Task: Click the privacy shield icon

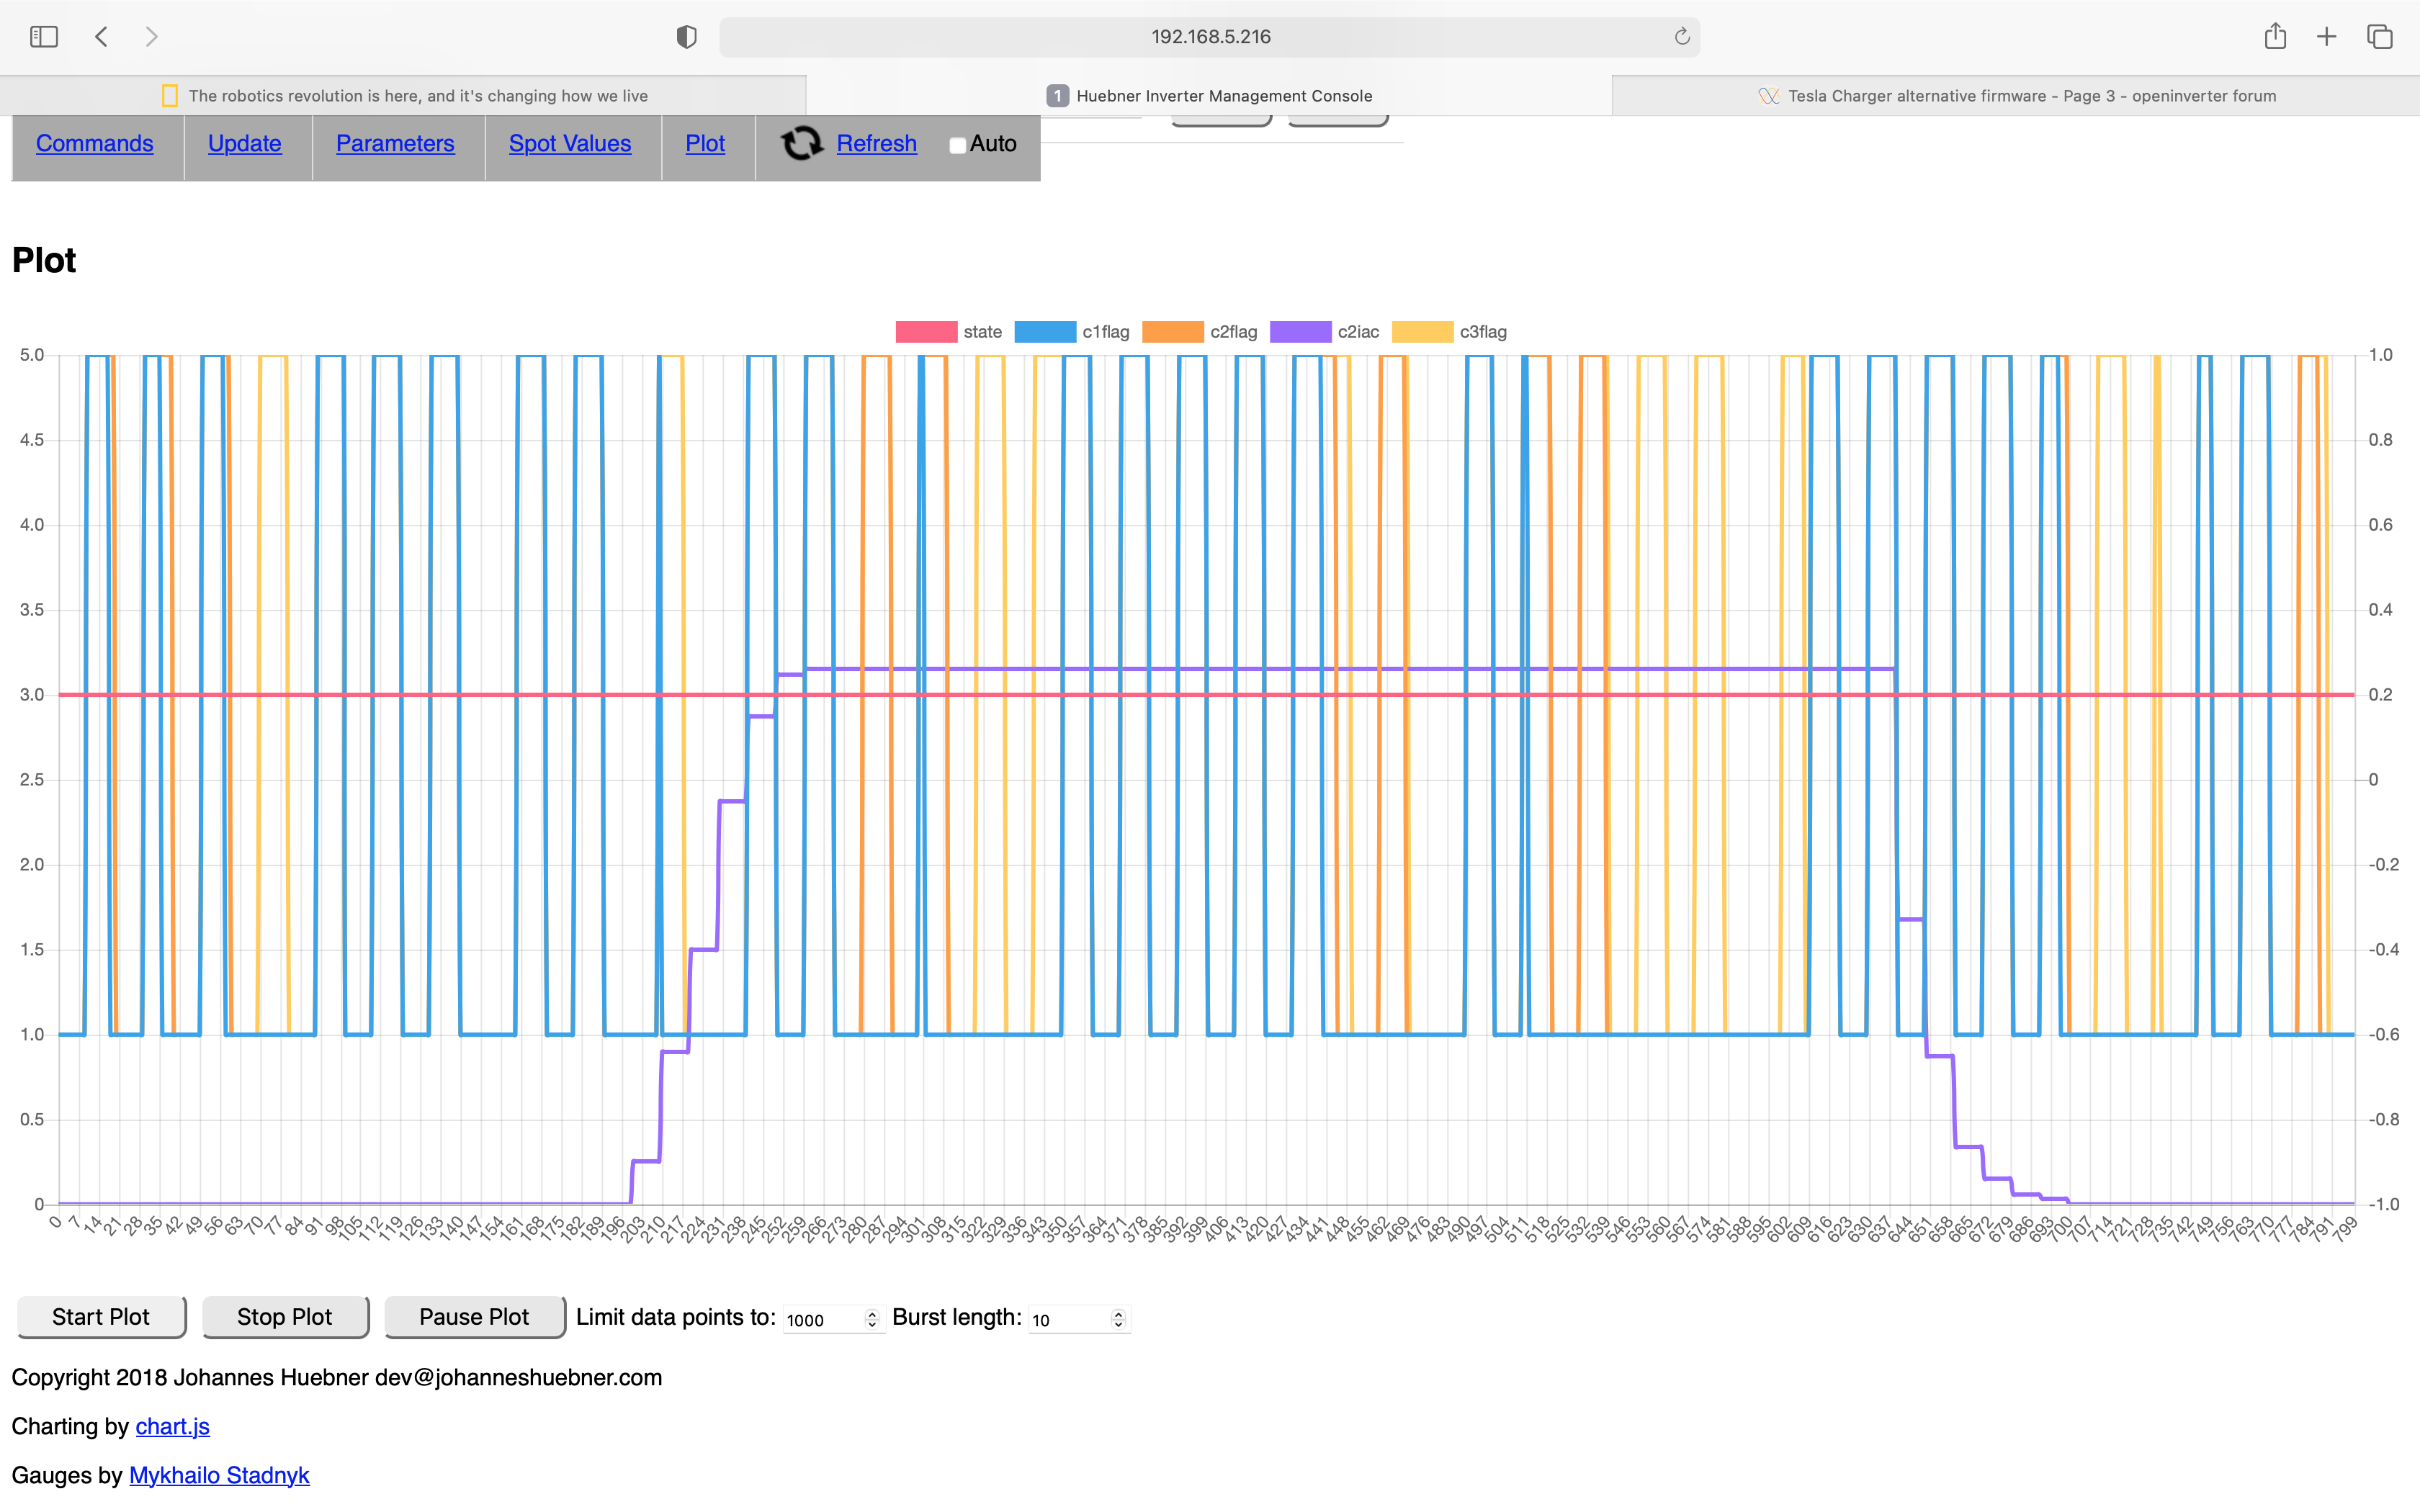Action: [686, 37]
